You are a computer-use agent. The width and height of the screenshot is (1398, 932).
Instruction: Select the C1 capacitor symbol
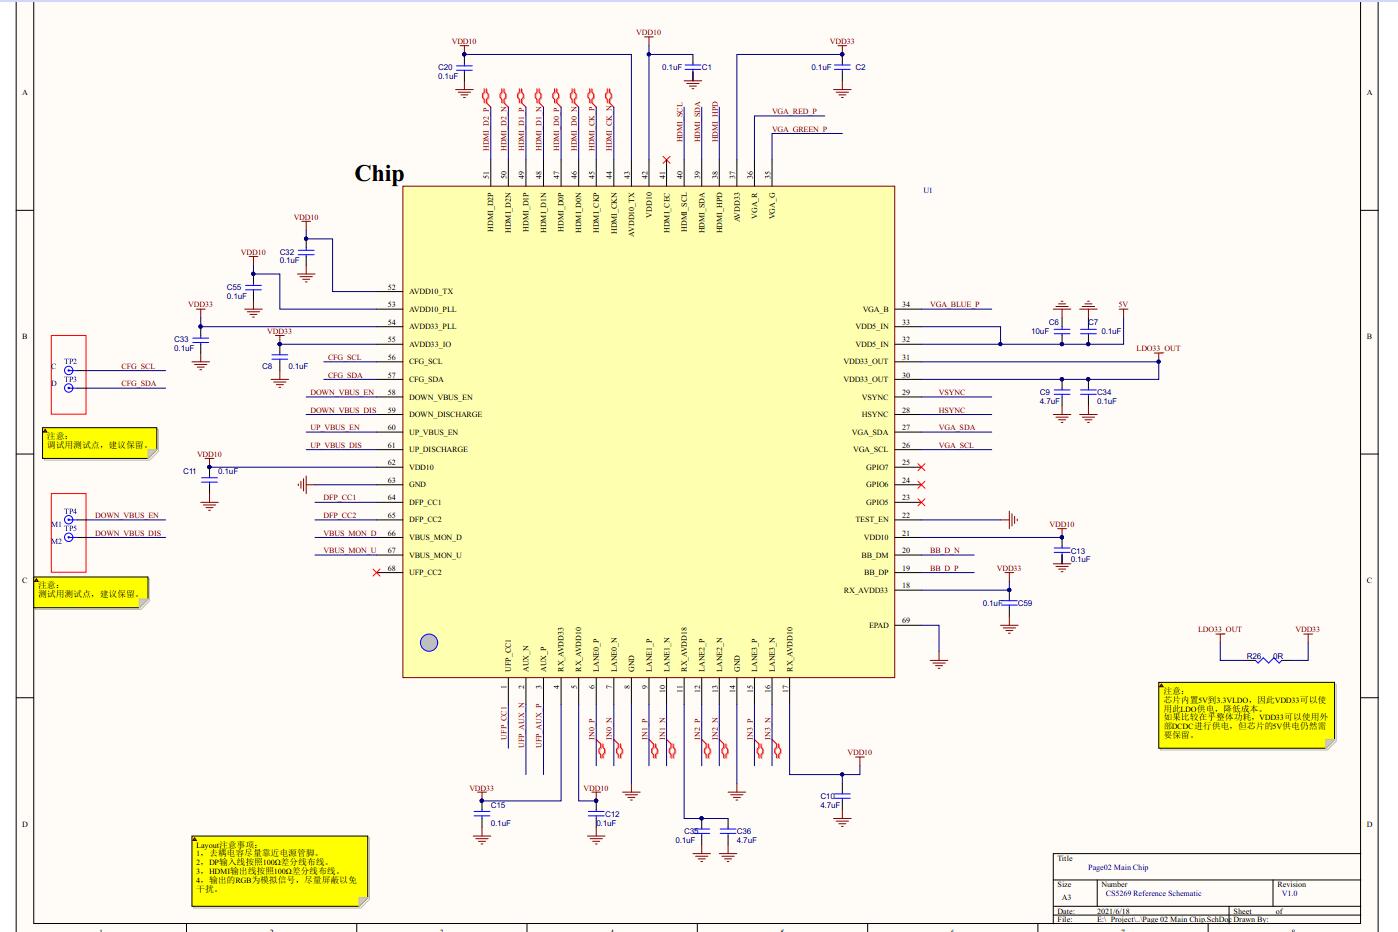[x=692, y=67]
